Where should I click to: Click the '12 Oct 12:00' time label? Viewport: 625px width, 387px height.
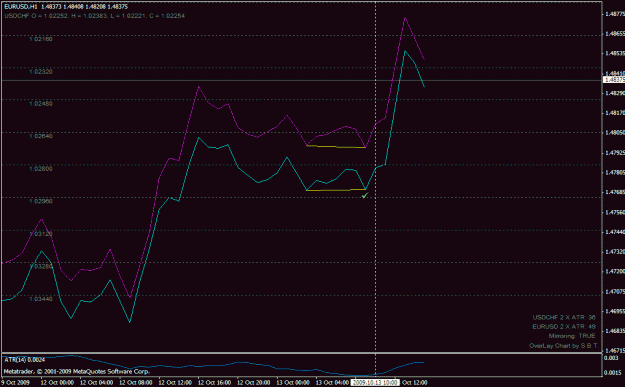coord(175,383)
